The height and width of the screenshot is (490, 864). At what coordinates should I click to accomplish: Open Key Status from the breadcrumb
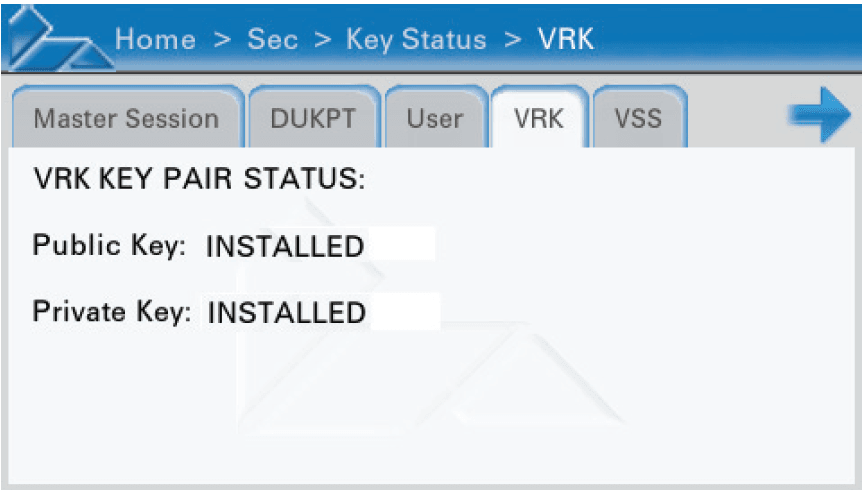coord(416,40)
